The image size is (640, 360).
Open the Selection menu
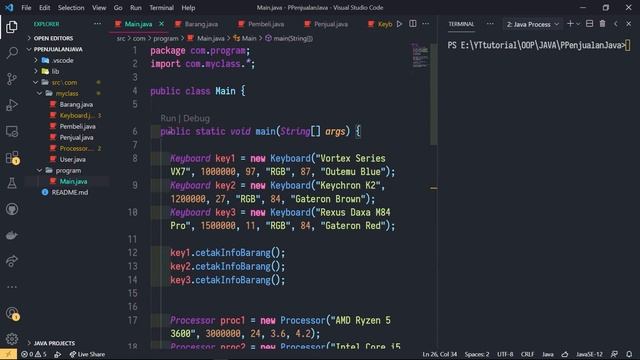(x=71, y=7)
